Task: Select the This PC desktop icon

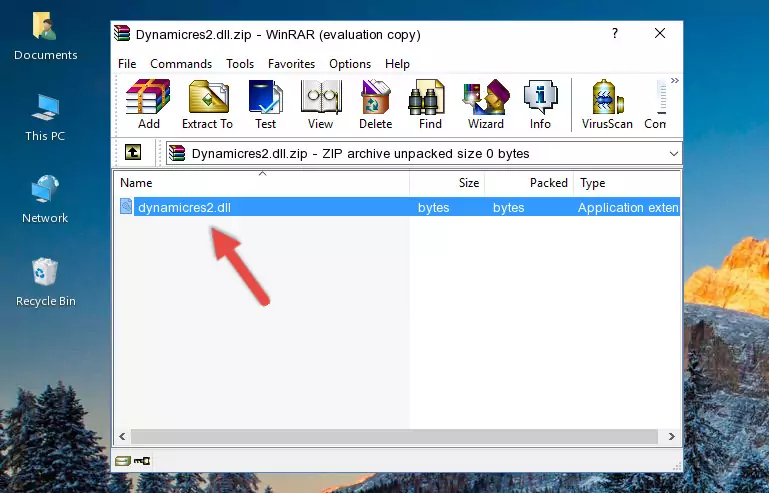Action: tap(45, 118)
